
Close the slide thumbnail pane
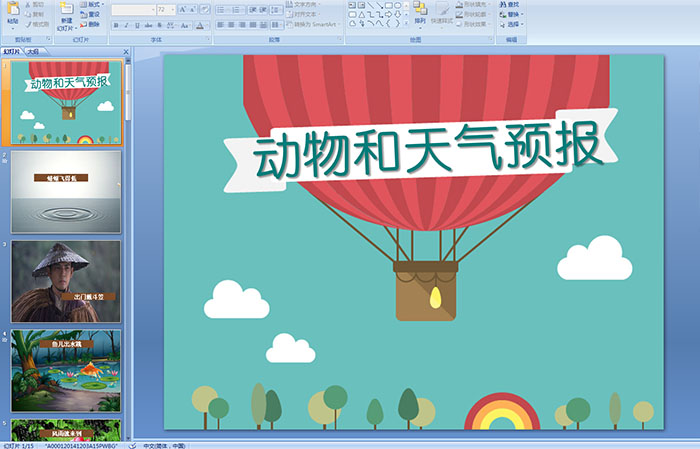coord(126,52)
